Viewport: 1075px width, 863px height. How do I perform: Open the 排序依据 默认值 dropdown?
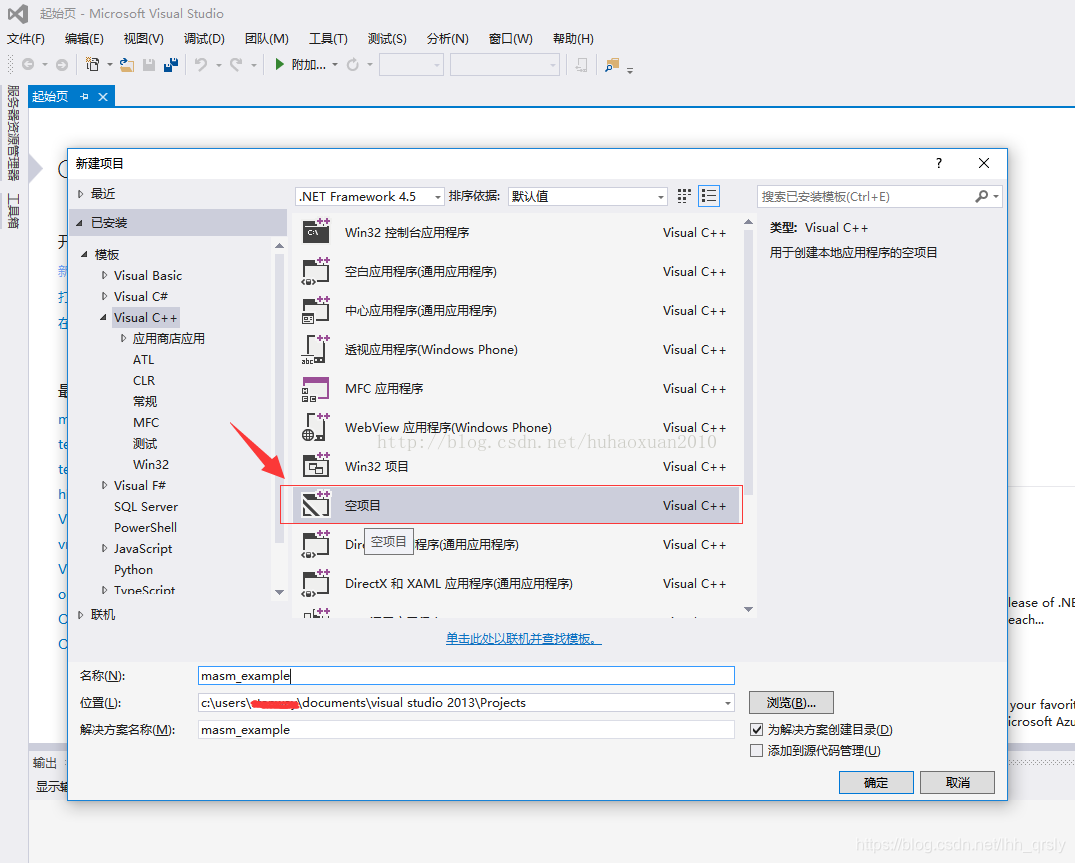588,197
